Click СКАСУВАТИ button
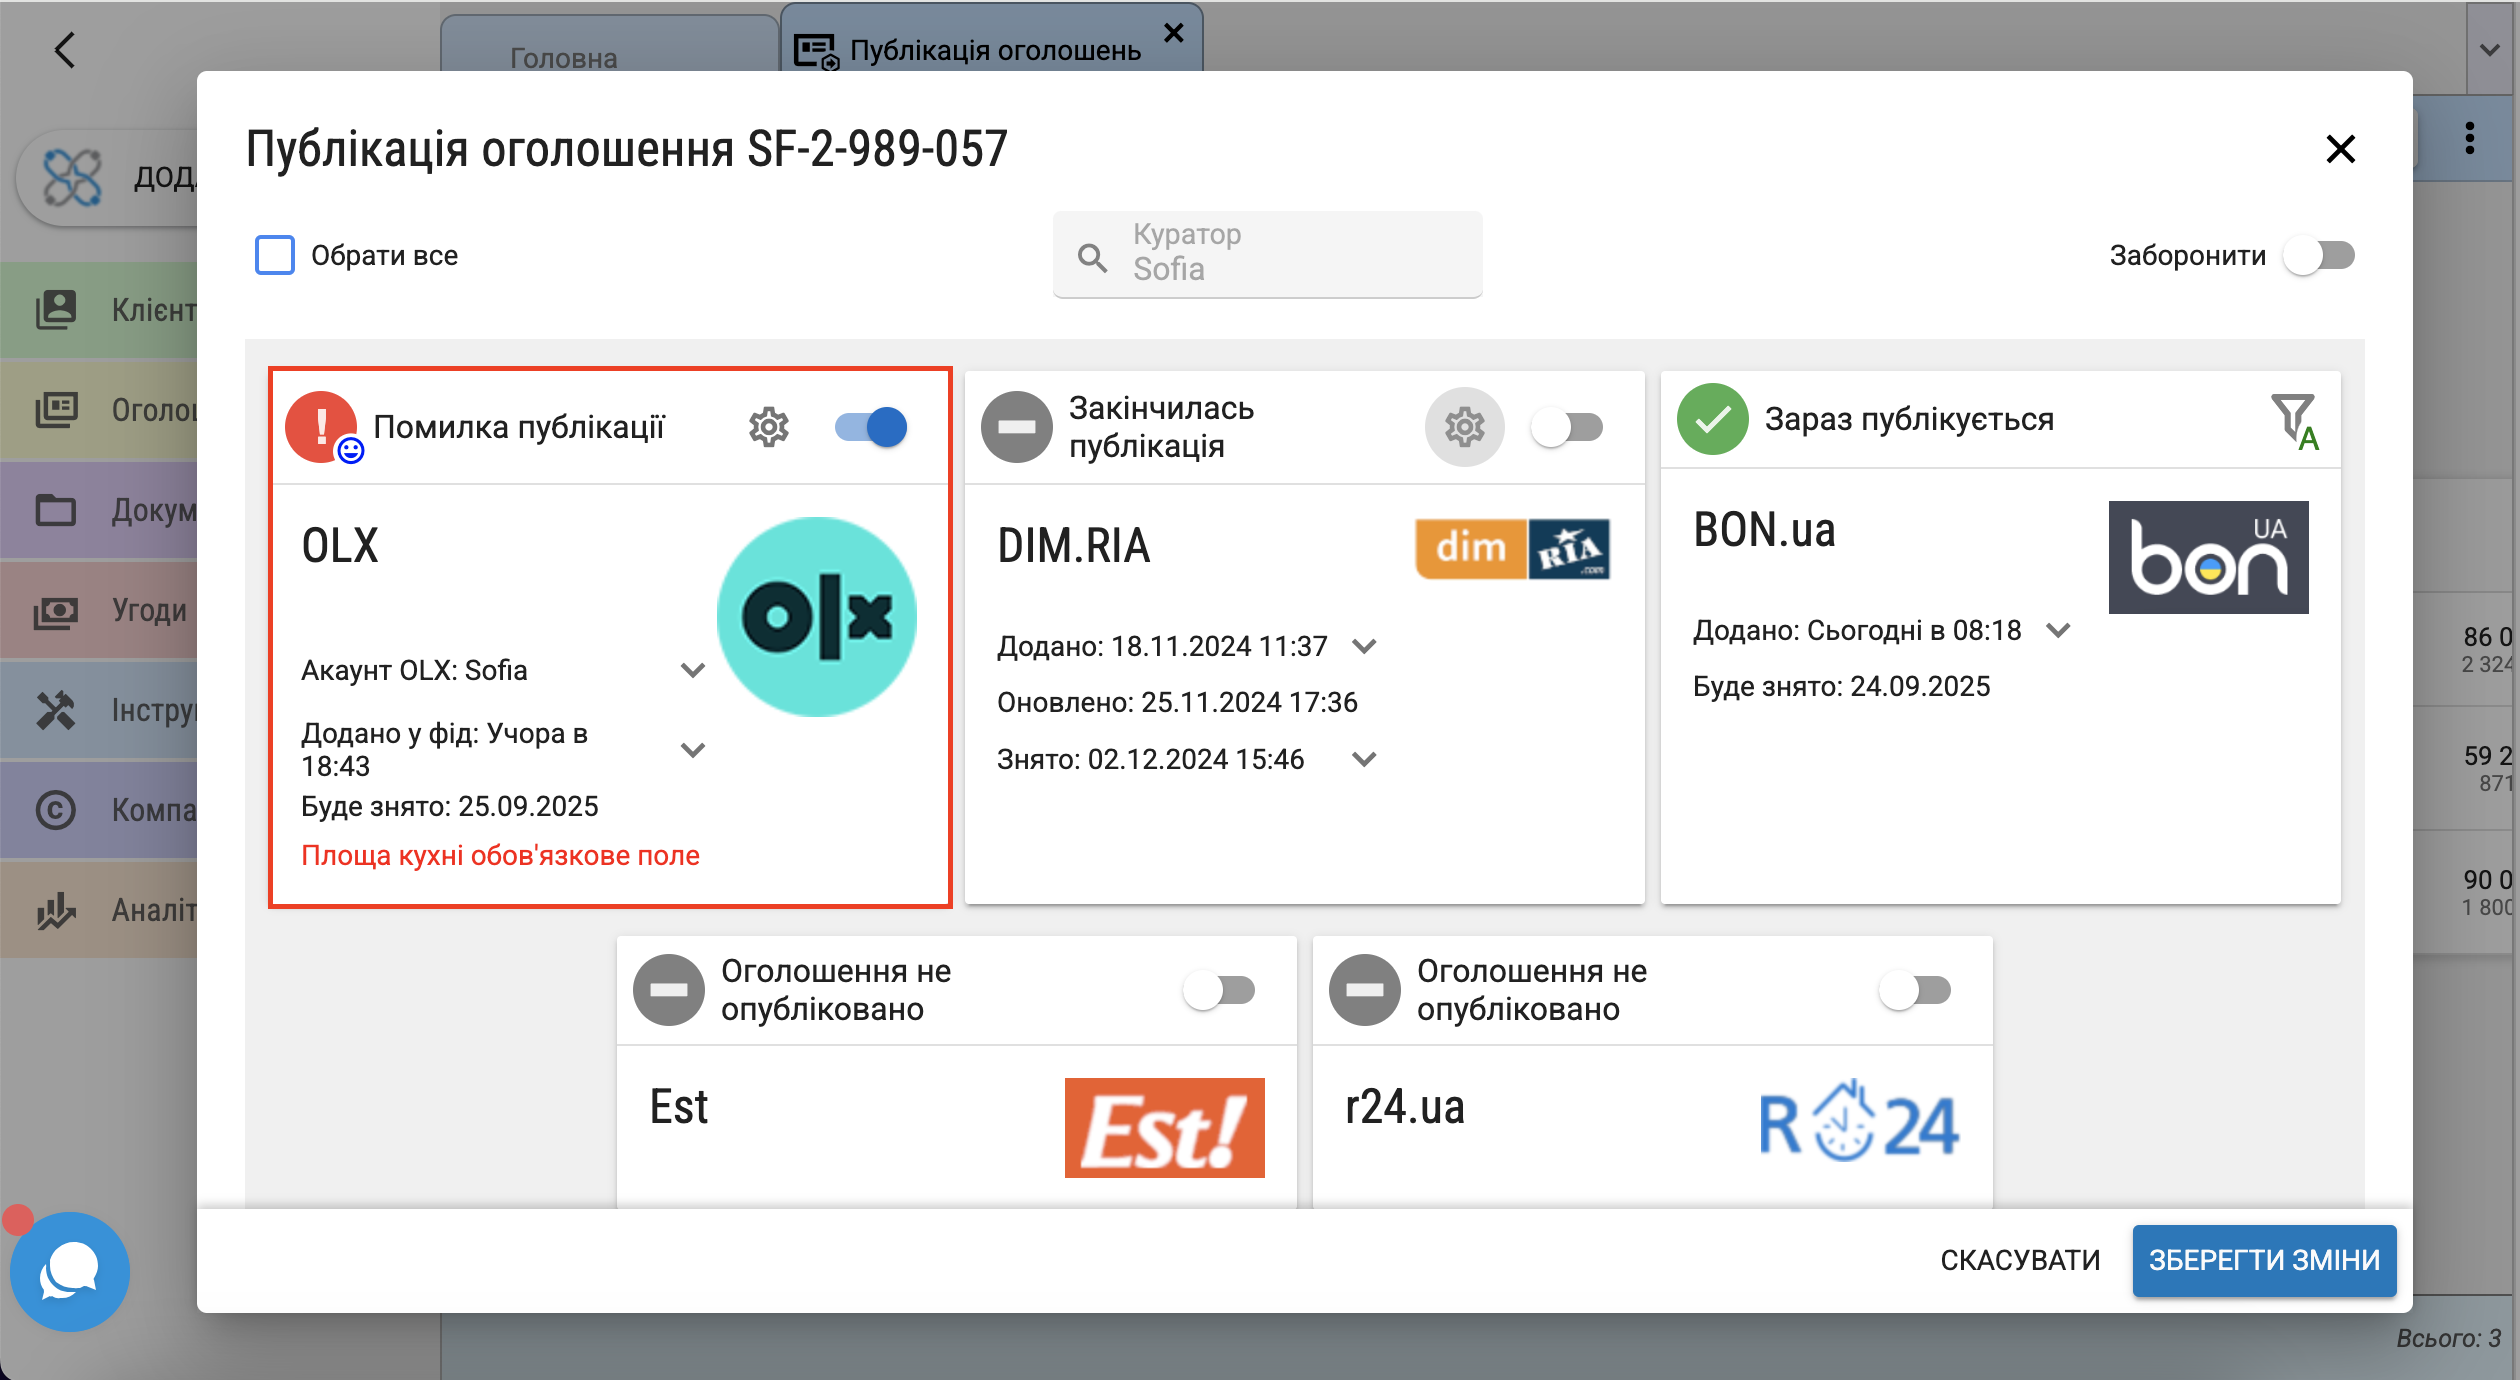Viewport: 2520px width, 1380px height. pos(2020,1260)
